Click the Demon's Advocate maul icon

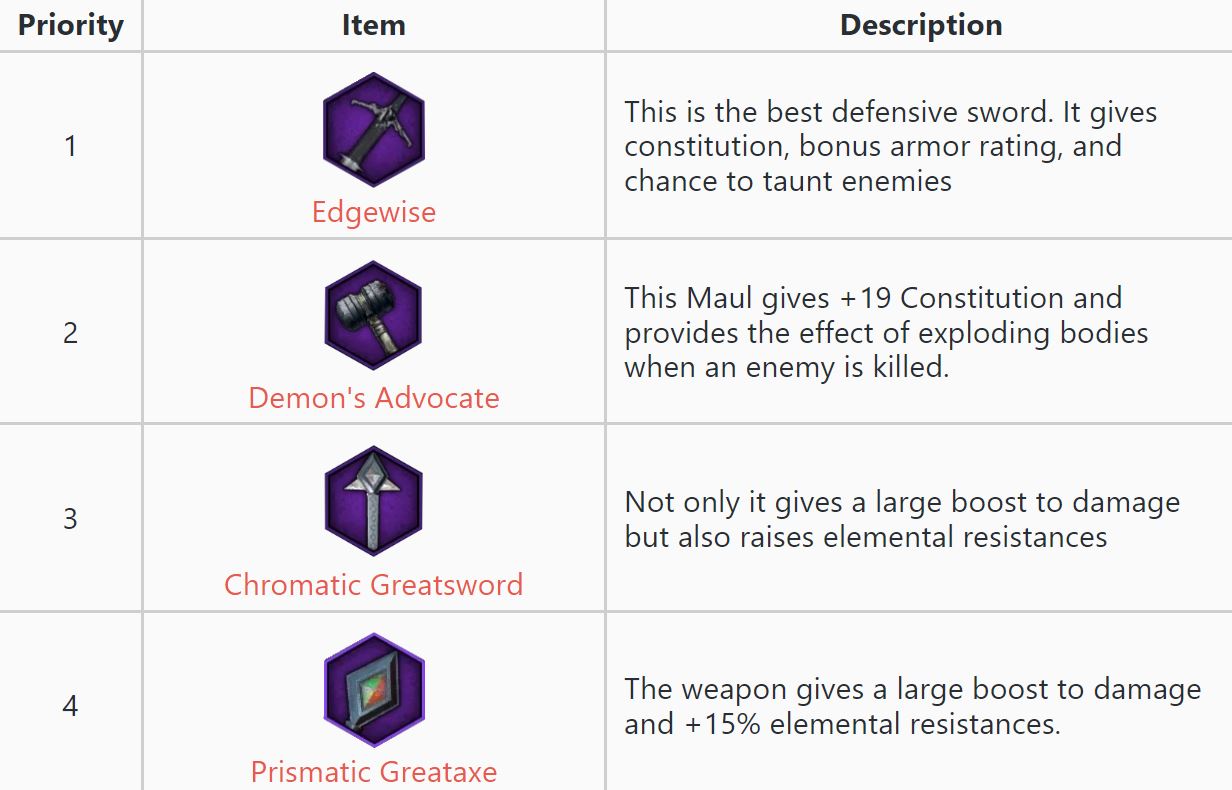[374, 316]
